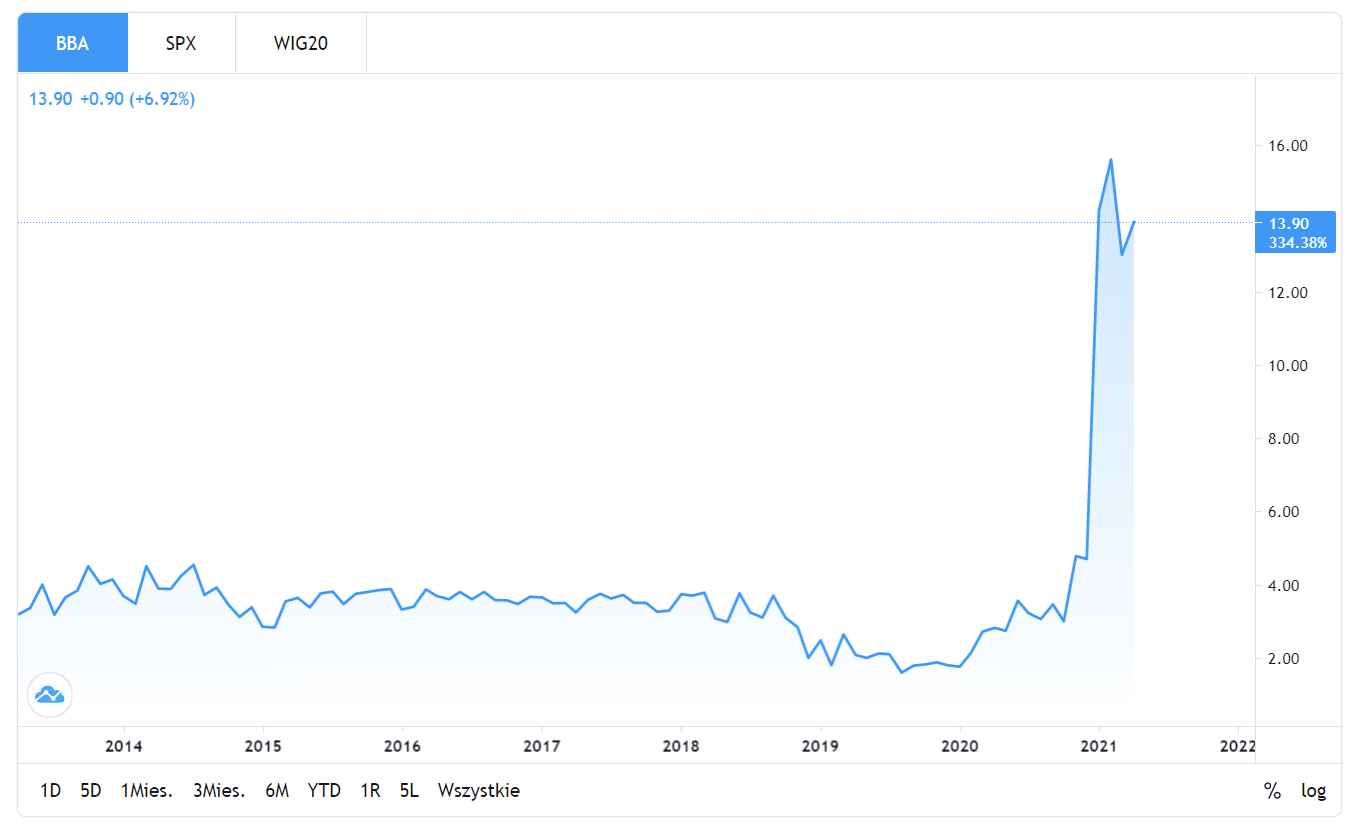Click the 334.38% change label
Image resolution: width=1366 pixels, height=826 pixels.
tap(1300, 241)
